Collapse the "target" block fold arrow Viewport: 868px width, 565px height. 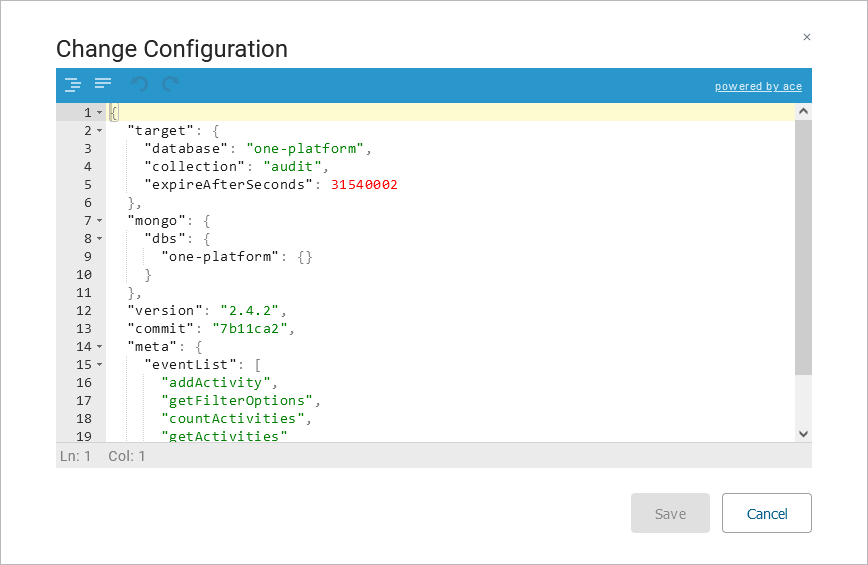100,131
